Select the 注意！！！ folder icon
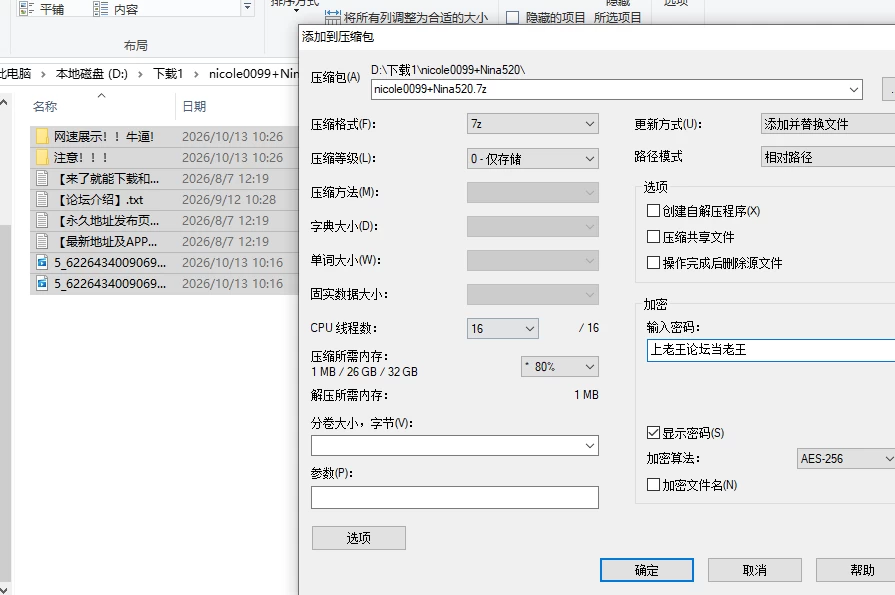 pos(42,158)
